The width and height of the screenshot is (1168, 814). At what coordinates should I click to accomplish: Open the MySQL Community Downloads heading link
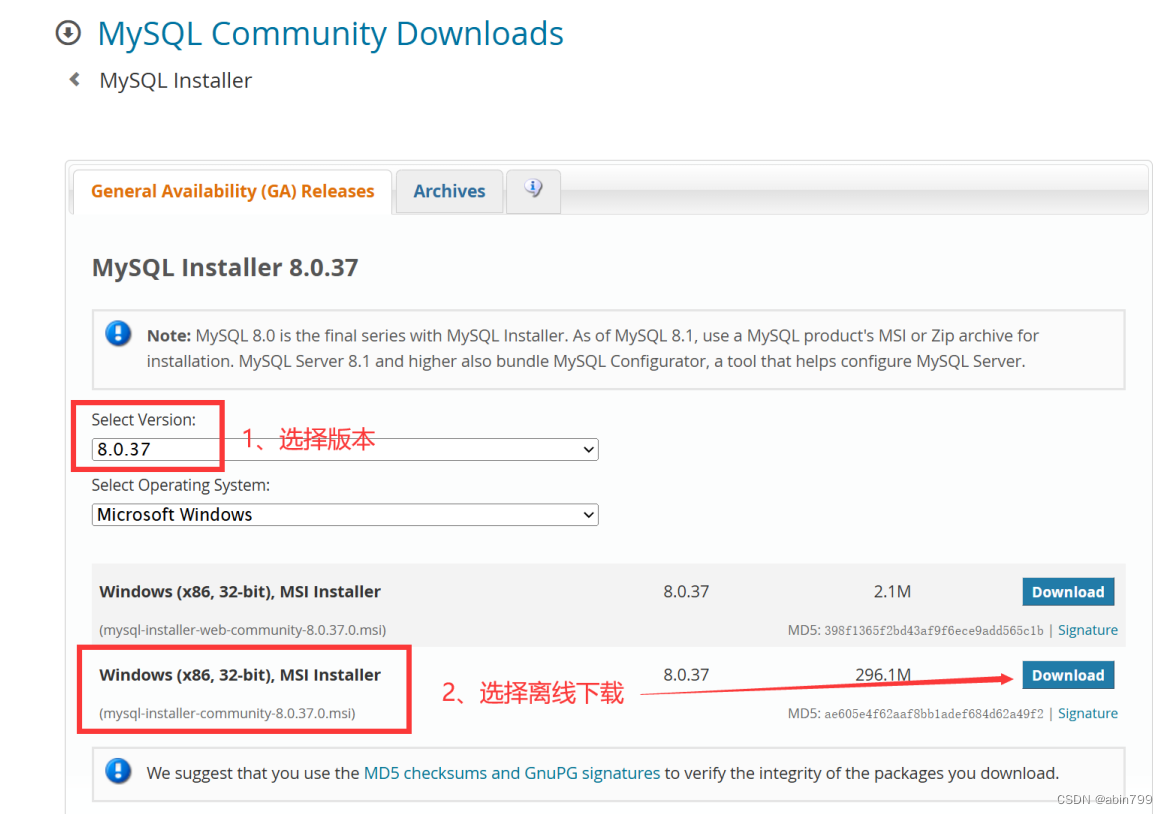(331, 34)
